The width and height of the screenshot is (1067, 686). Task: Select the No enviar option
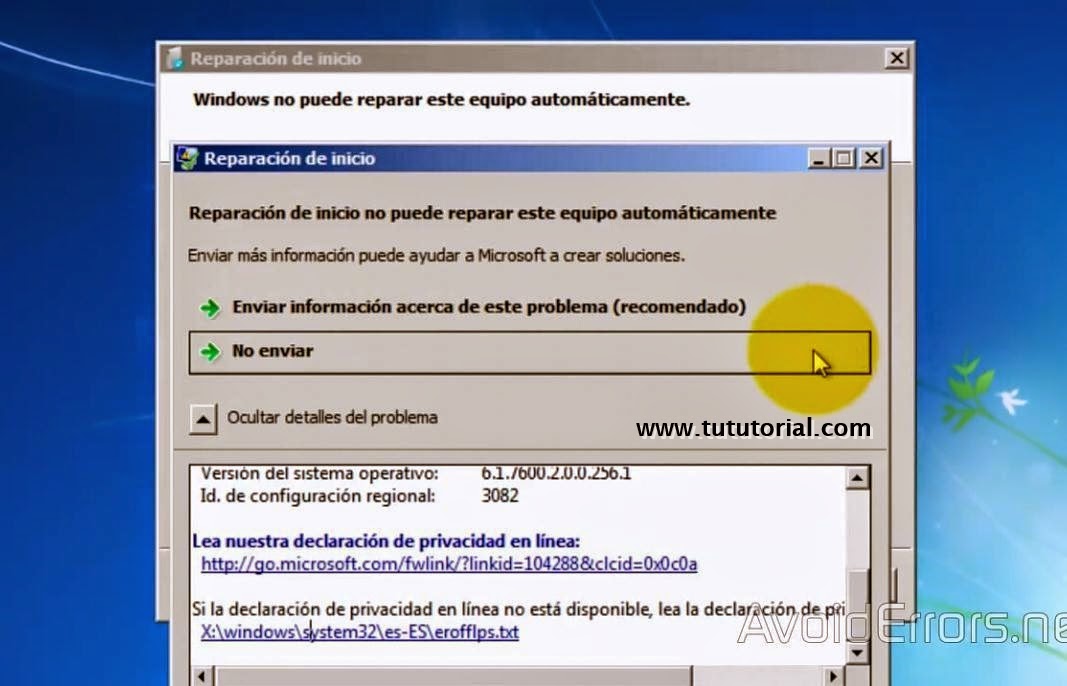click(529, 353)
